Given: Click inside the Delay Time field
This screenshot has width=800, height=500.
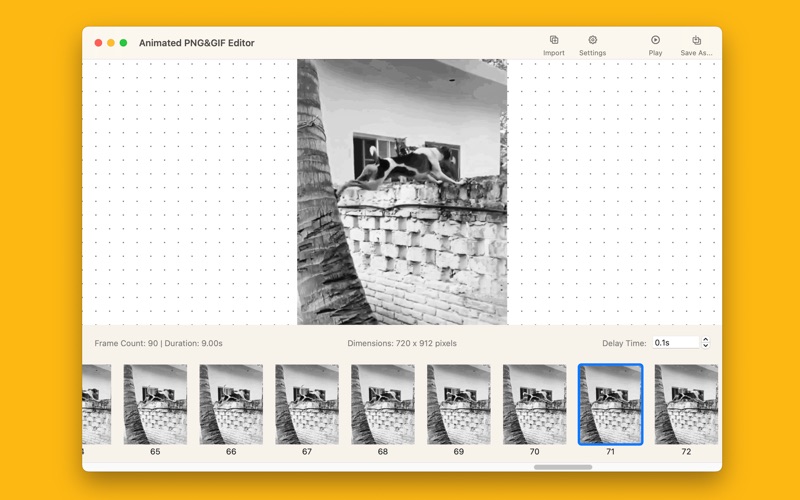Looking at the screenshot, I should pyautogui.click(x=675, y=343).
